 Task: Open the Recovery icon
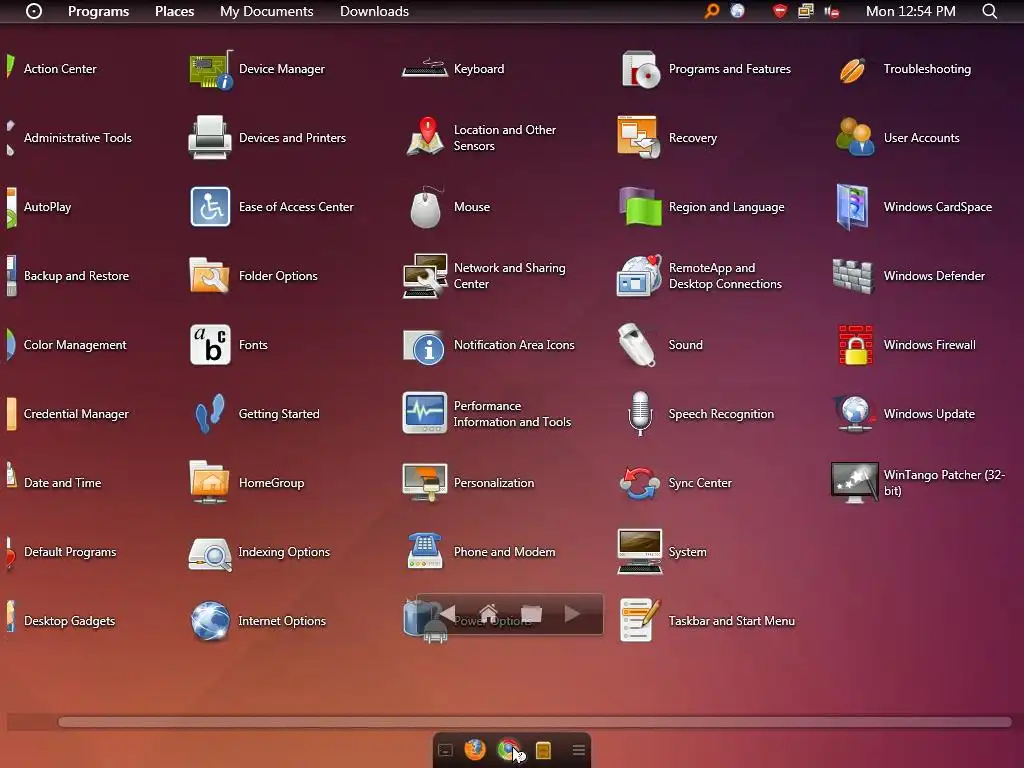coord(639,137)
